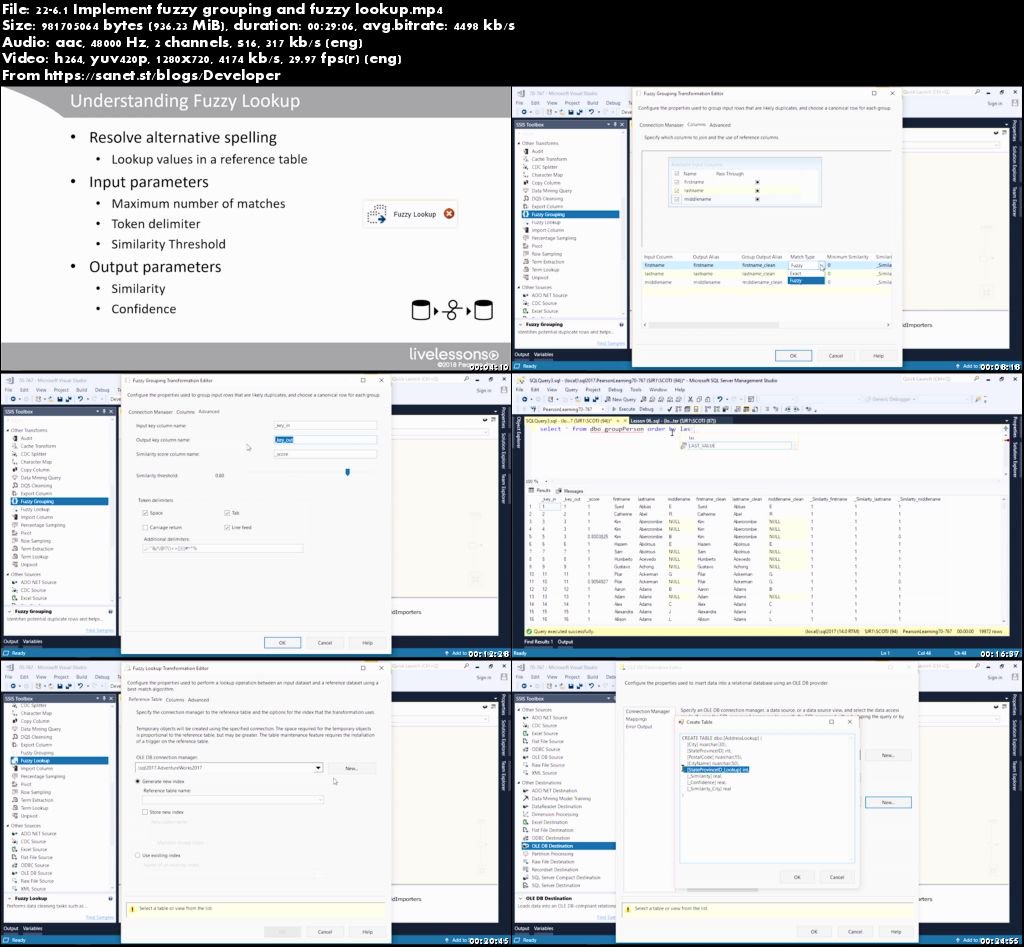Viewport: 1024px width, 947px height.
Task: Enable the Carriage return delimiter checkbox
Action: [x=145, y=528]
